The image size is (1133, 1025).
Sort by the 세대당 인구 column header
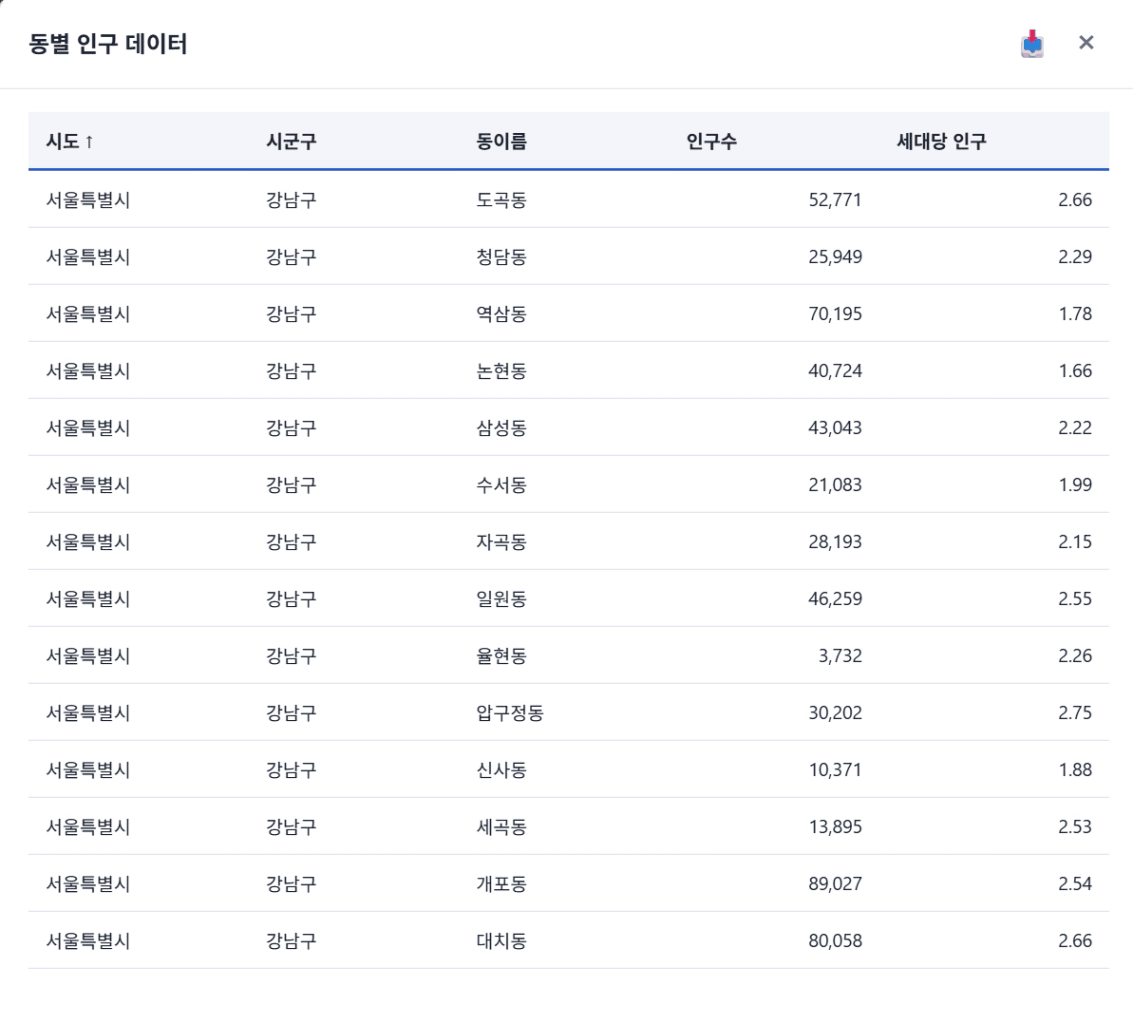pos(941,142)
